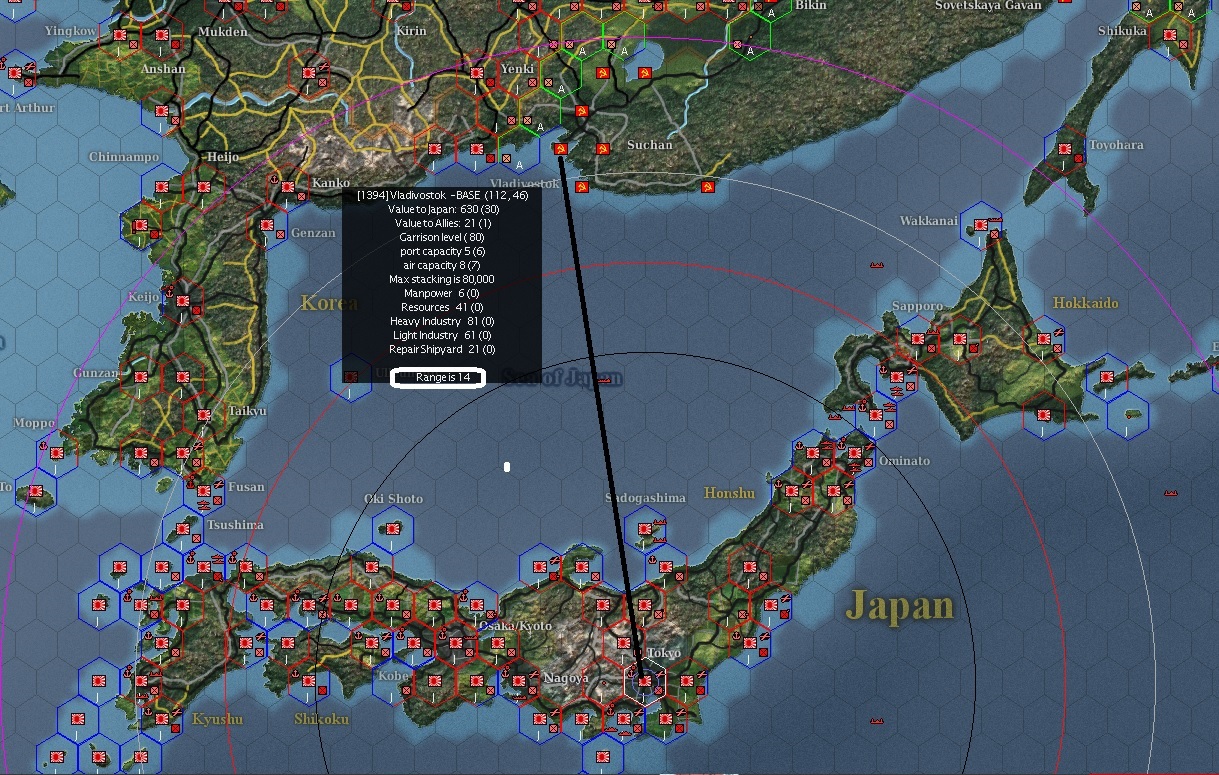Click the task force icon south of Japan label
Image resolution: width=1219 pixels, height=775 pixels.
(x=877, y=720)
